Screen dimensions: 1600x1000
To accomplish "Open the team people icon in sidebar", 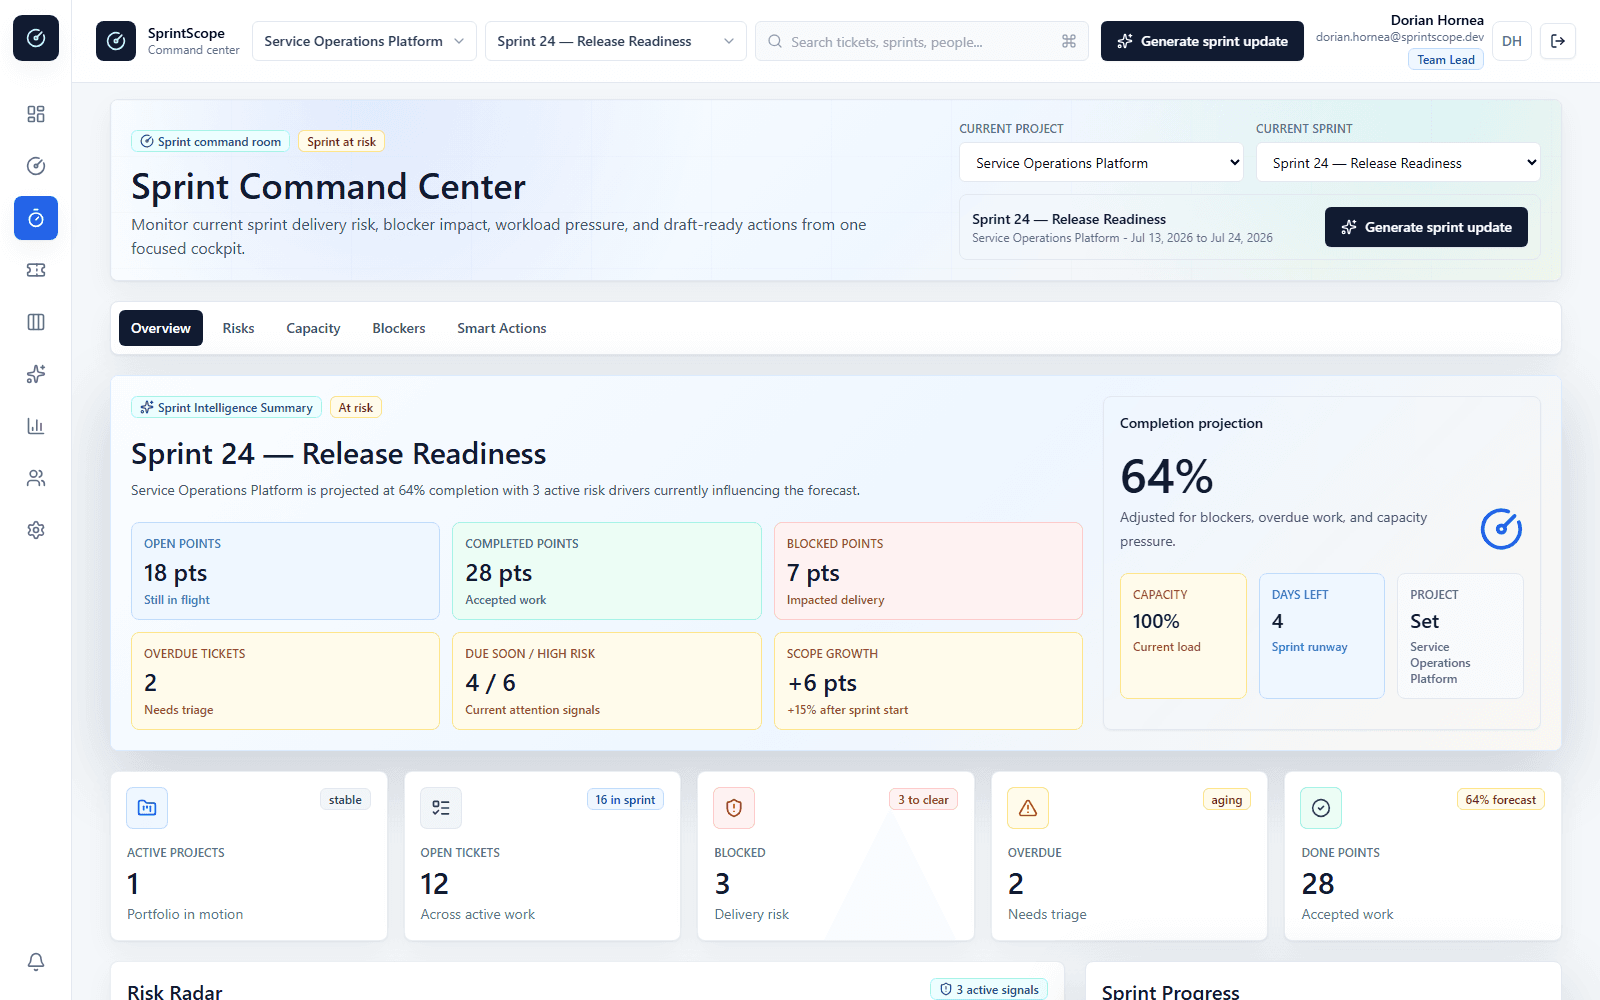I will click(x=36, y=478).
